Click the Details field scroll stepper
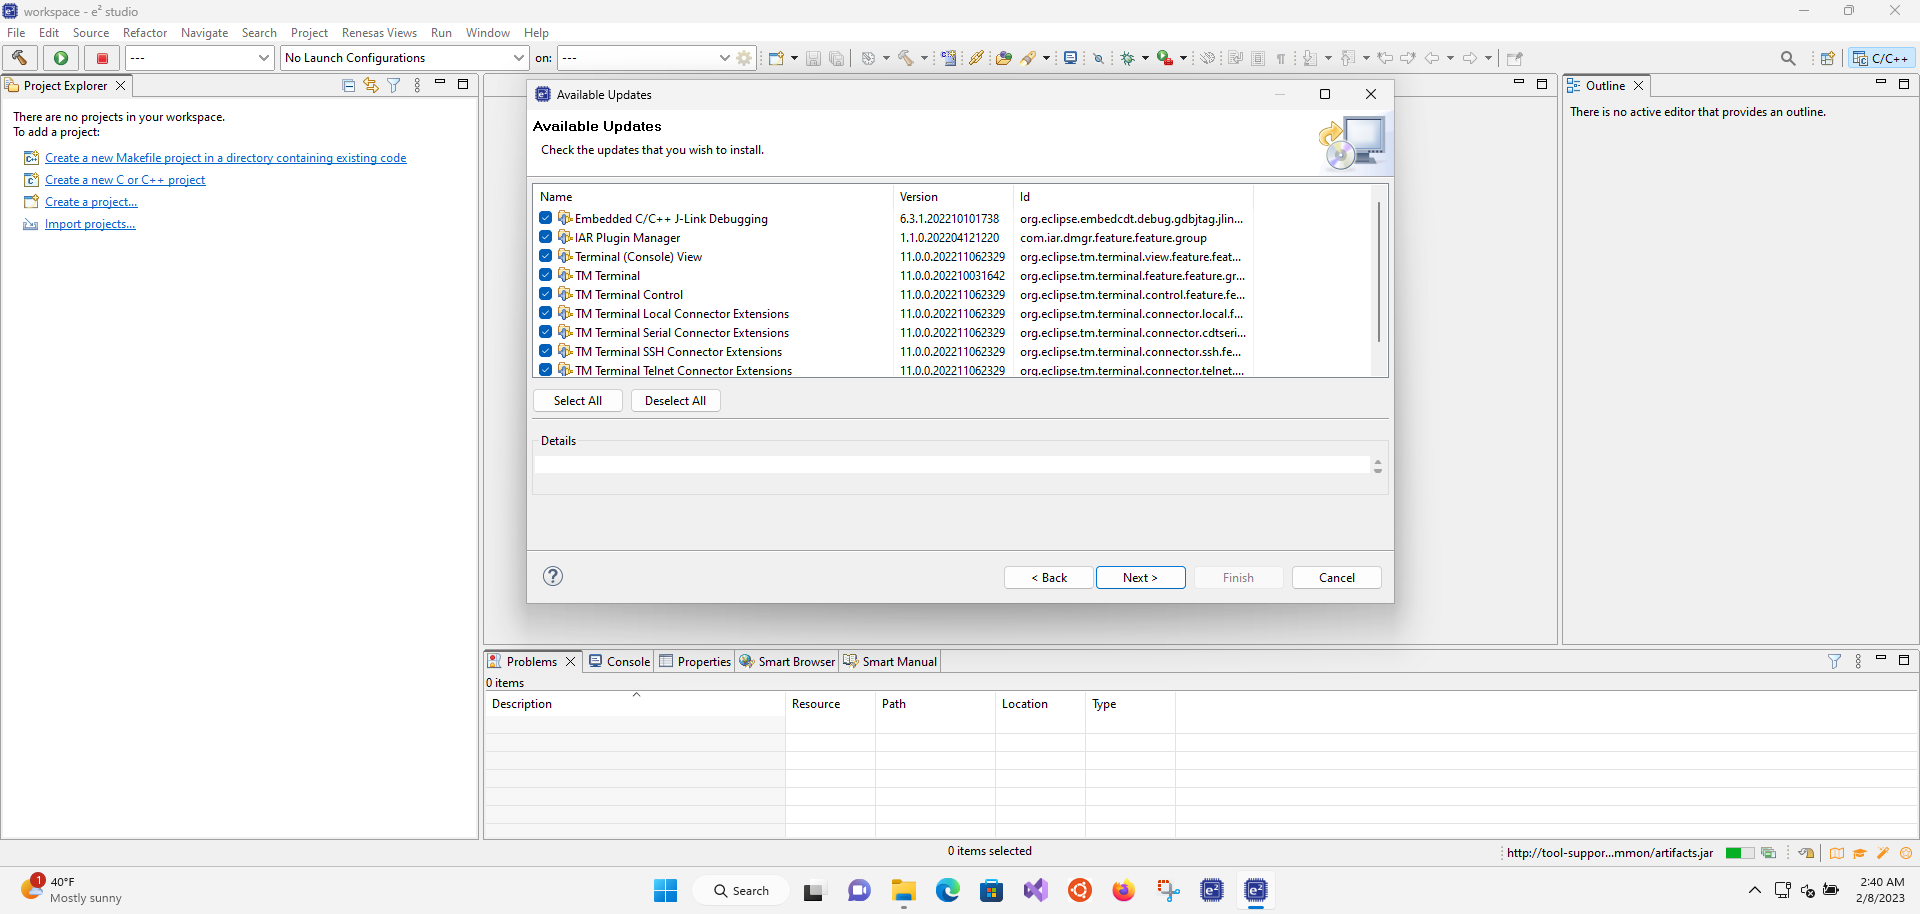The width and height of the screenshot is (1920, 914). (1377, 466)
